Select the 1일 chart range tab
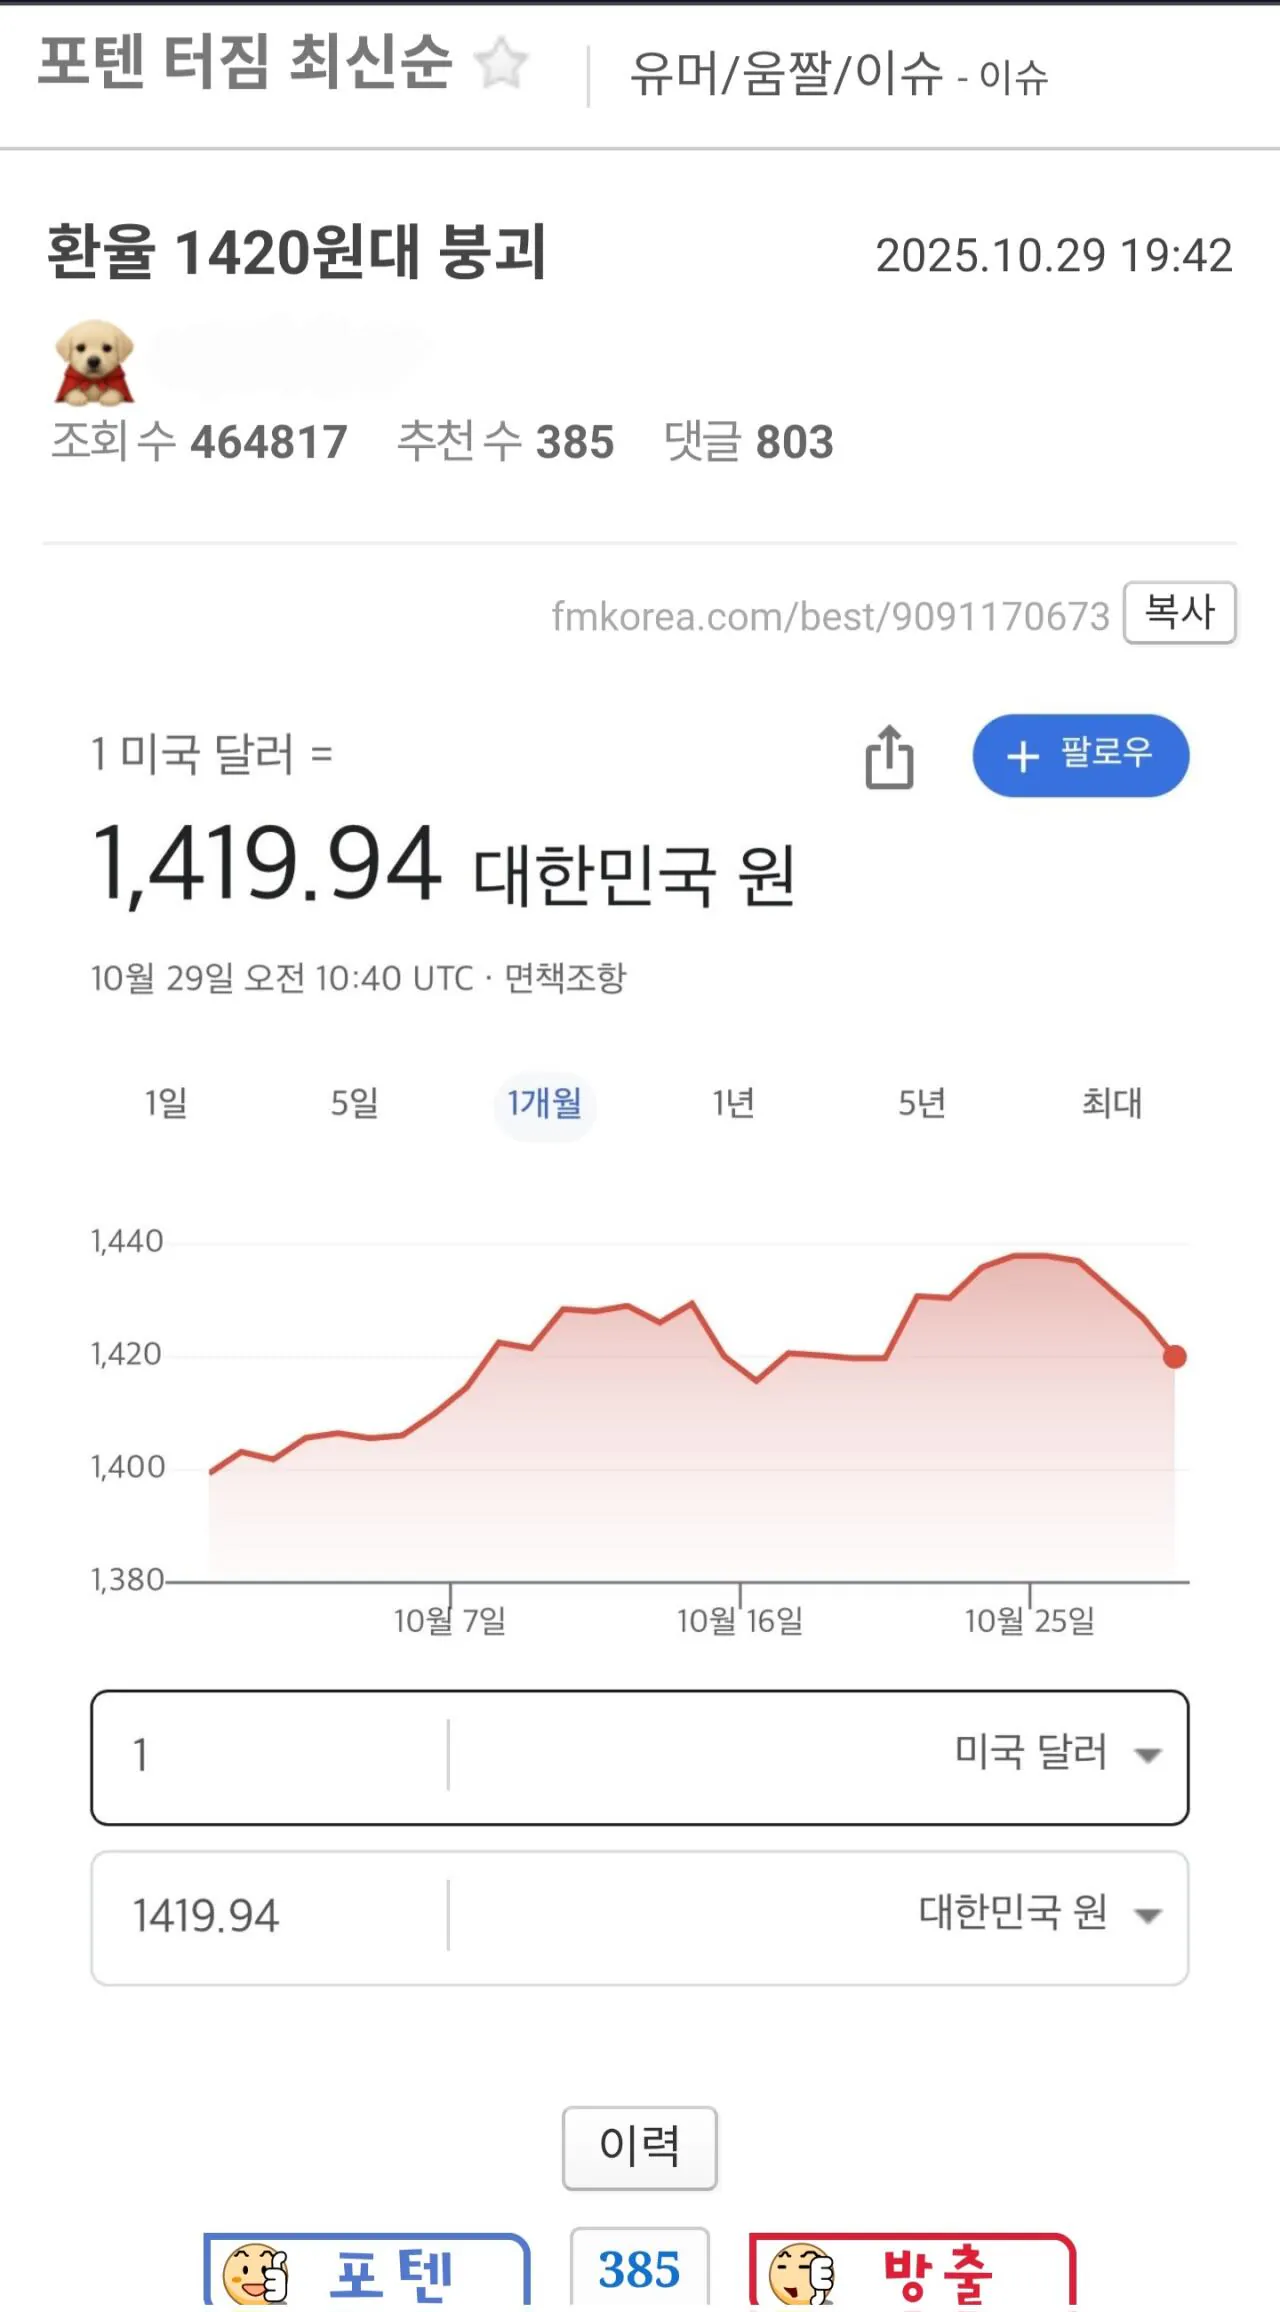Viewport: 1280px width, 2312px height. (x=166, y=1103)
